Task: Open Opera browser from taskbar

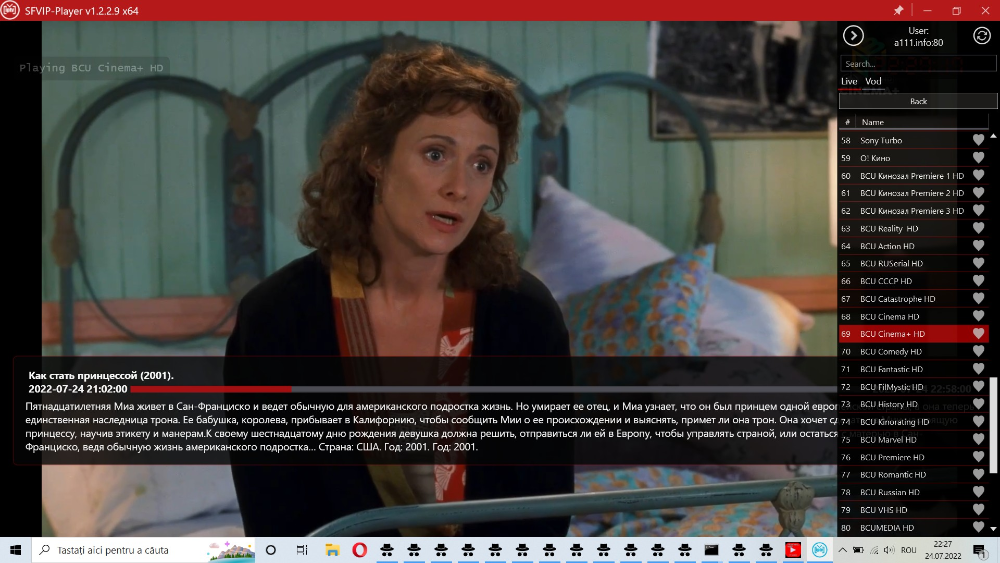Action: point(360,550)
